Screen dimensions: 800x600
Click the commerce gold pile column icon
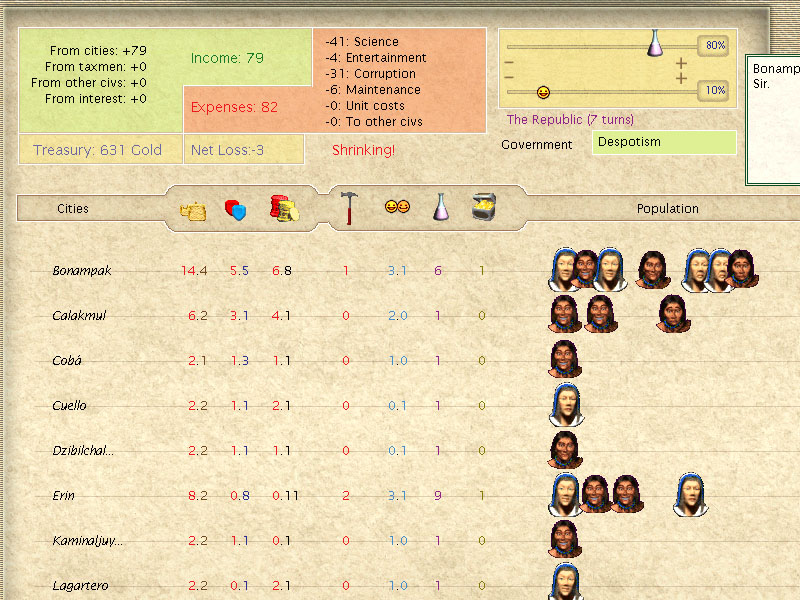coord(192,209)
